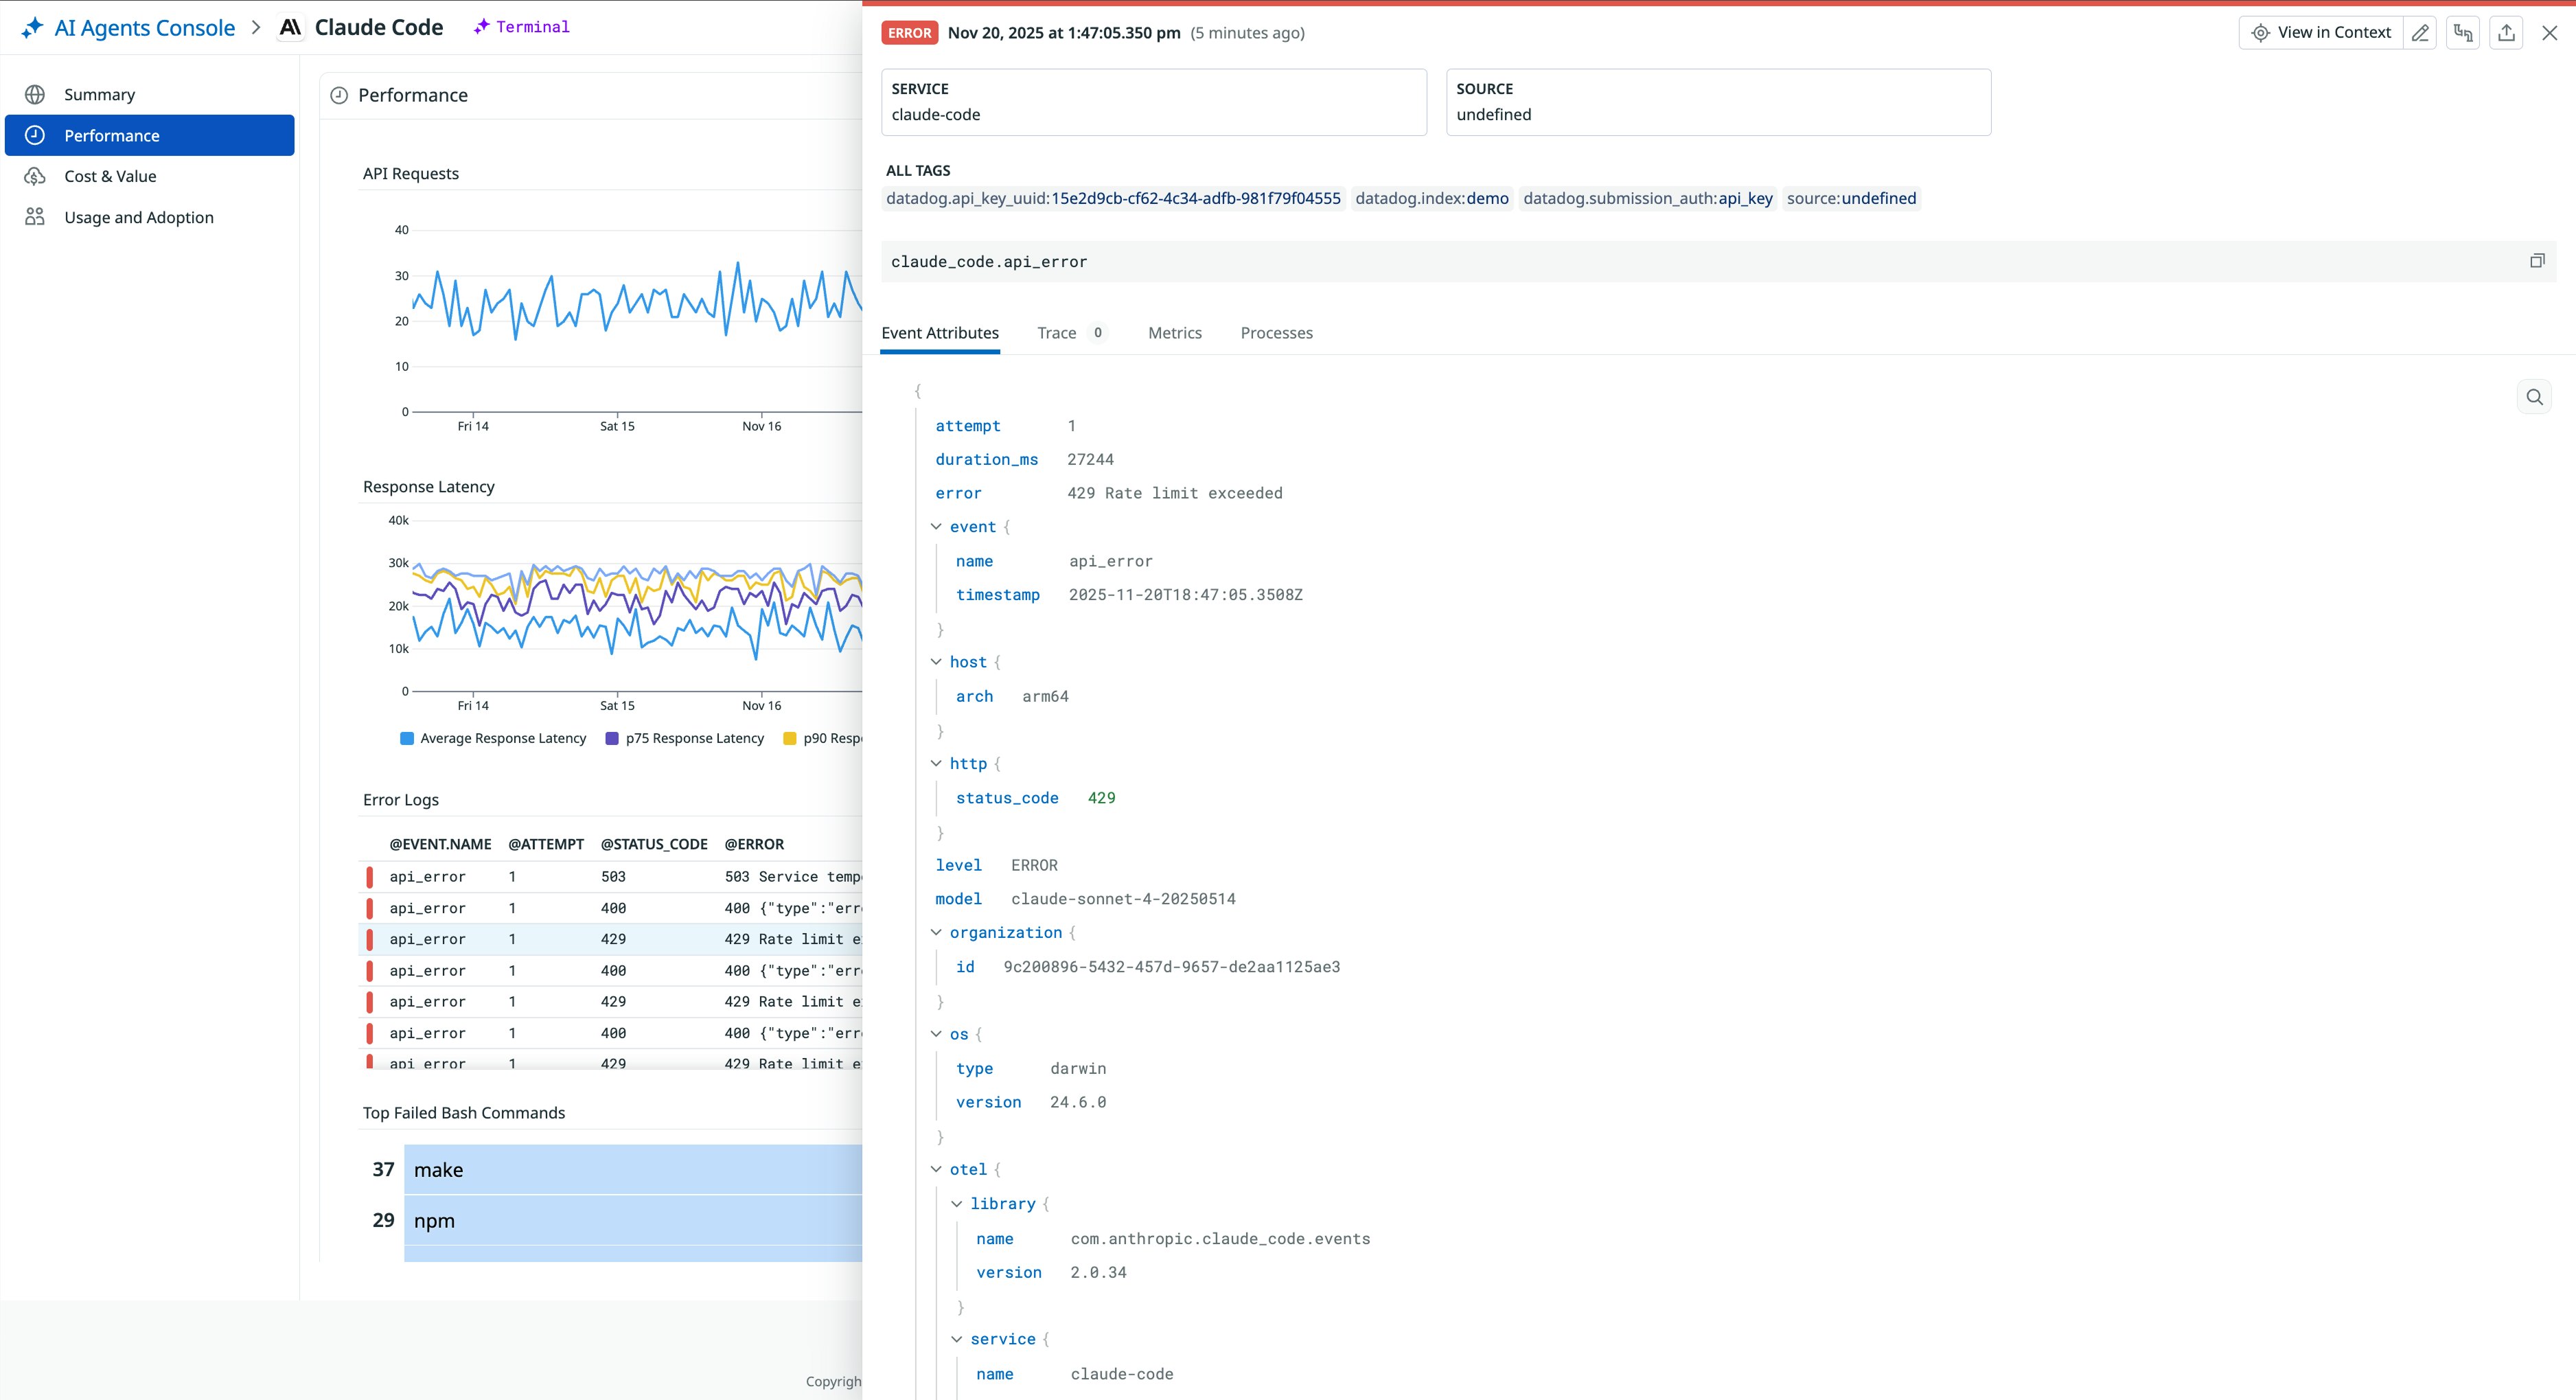
Task: Click the Terminal sparkle icon in the header
Action: [x=482, y=27]
